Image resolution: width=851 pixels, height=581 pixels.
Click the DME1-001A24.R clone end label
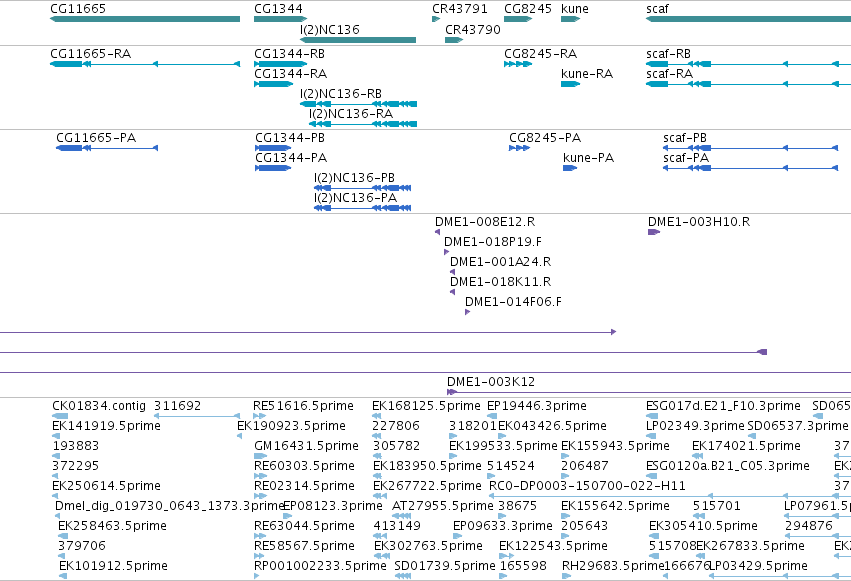coord(500,262)
